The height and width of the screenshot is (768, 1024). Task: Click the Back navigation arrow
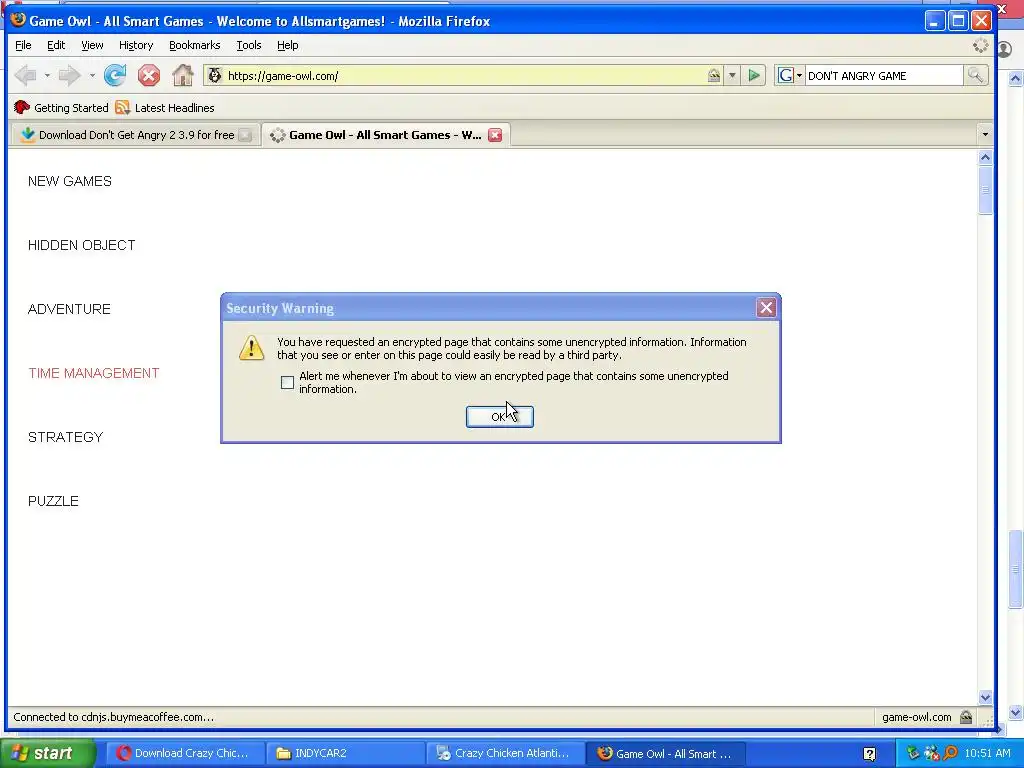pyautogui.click(x=25, y=76)
